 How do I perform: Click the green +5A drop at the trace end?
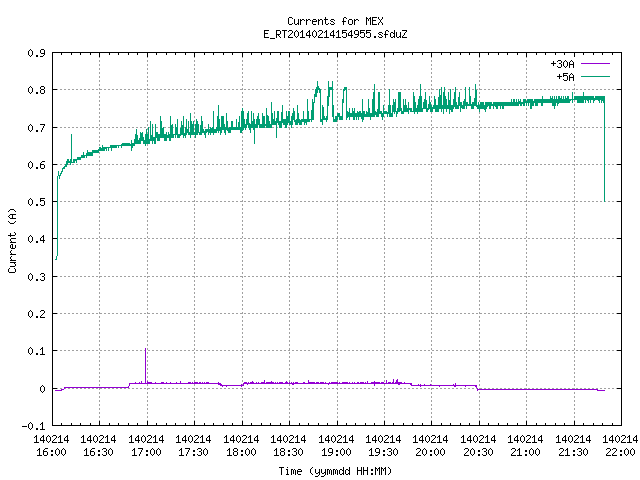click(604, 151)
